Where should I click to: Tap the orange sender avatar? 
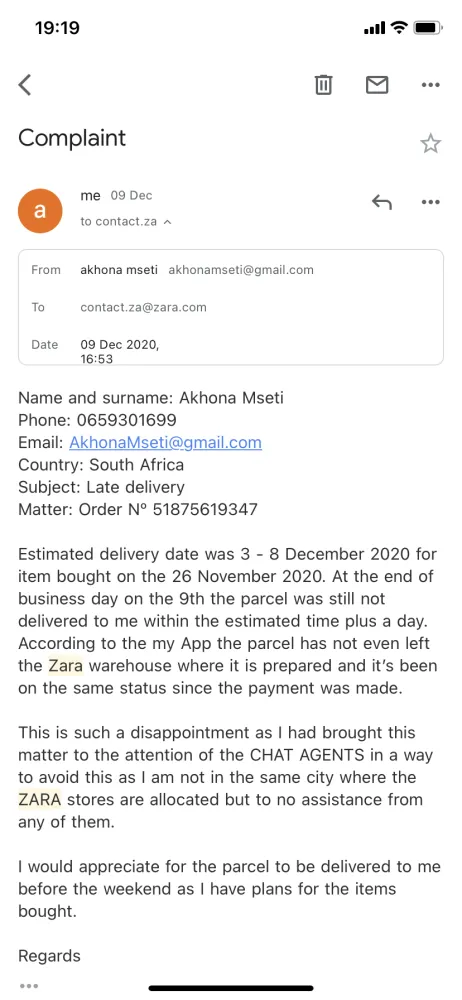40,210
